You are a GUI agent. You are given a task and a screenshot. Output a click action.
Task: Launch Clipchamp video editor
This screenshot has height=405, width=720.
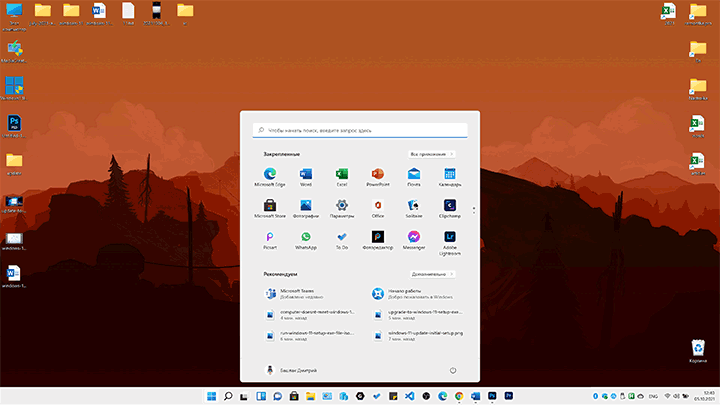(450, 208)
